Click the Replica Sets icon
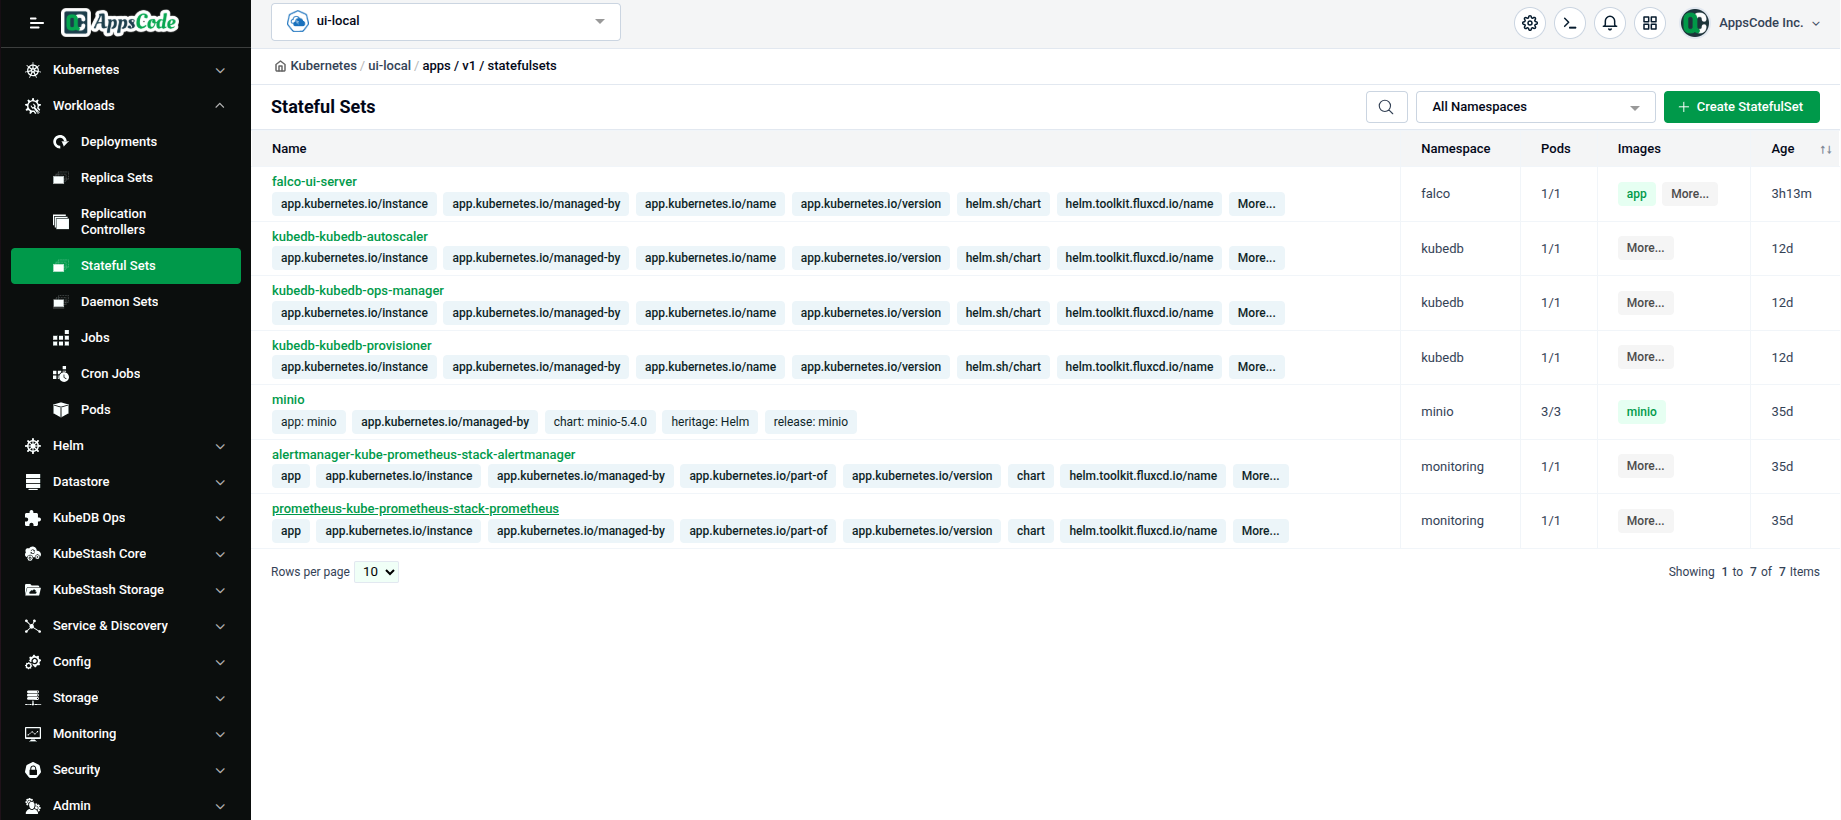 pos(61,178)
